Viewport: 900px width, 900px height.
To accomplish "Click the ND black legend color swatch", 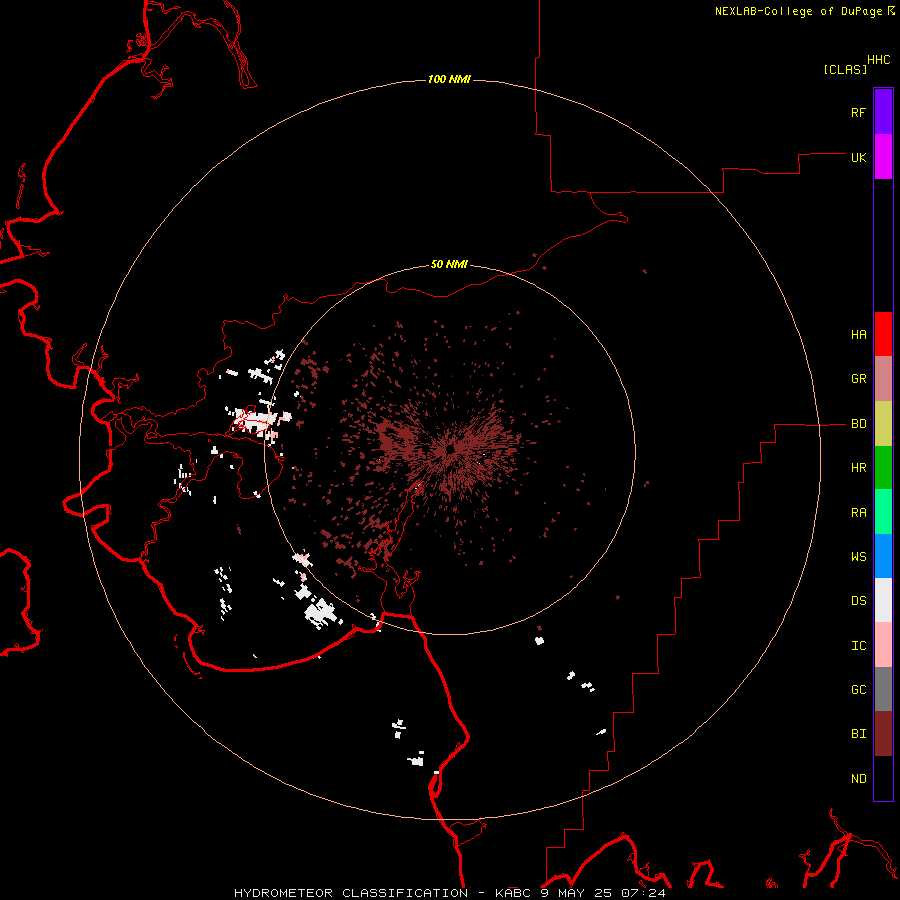I will pyautogui.click(x=883, y=778).
